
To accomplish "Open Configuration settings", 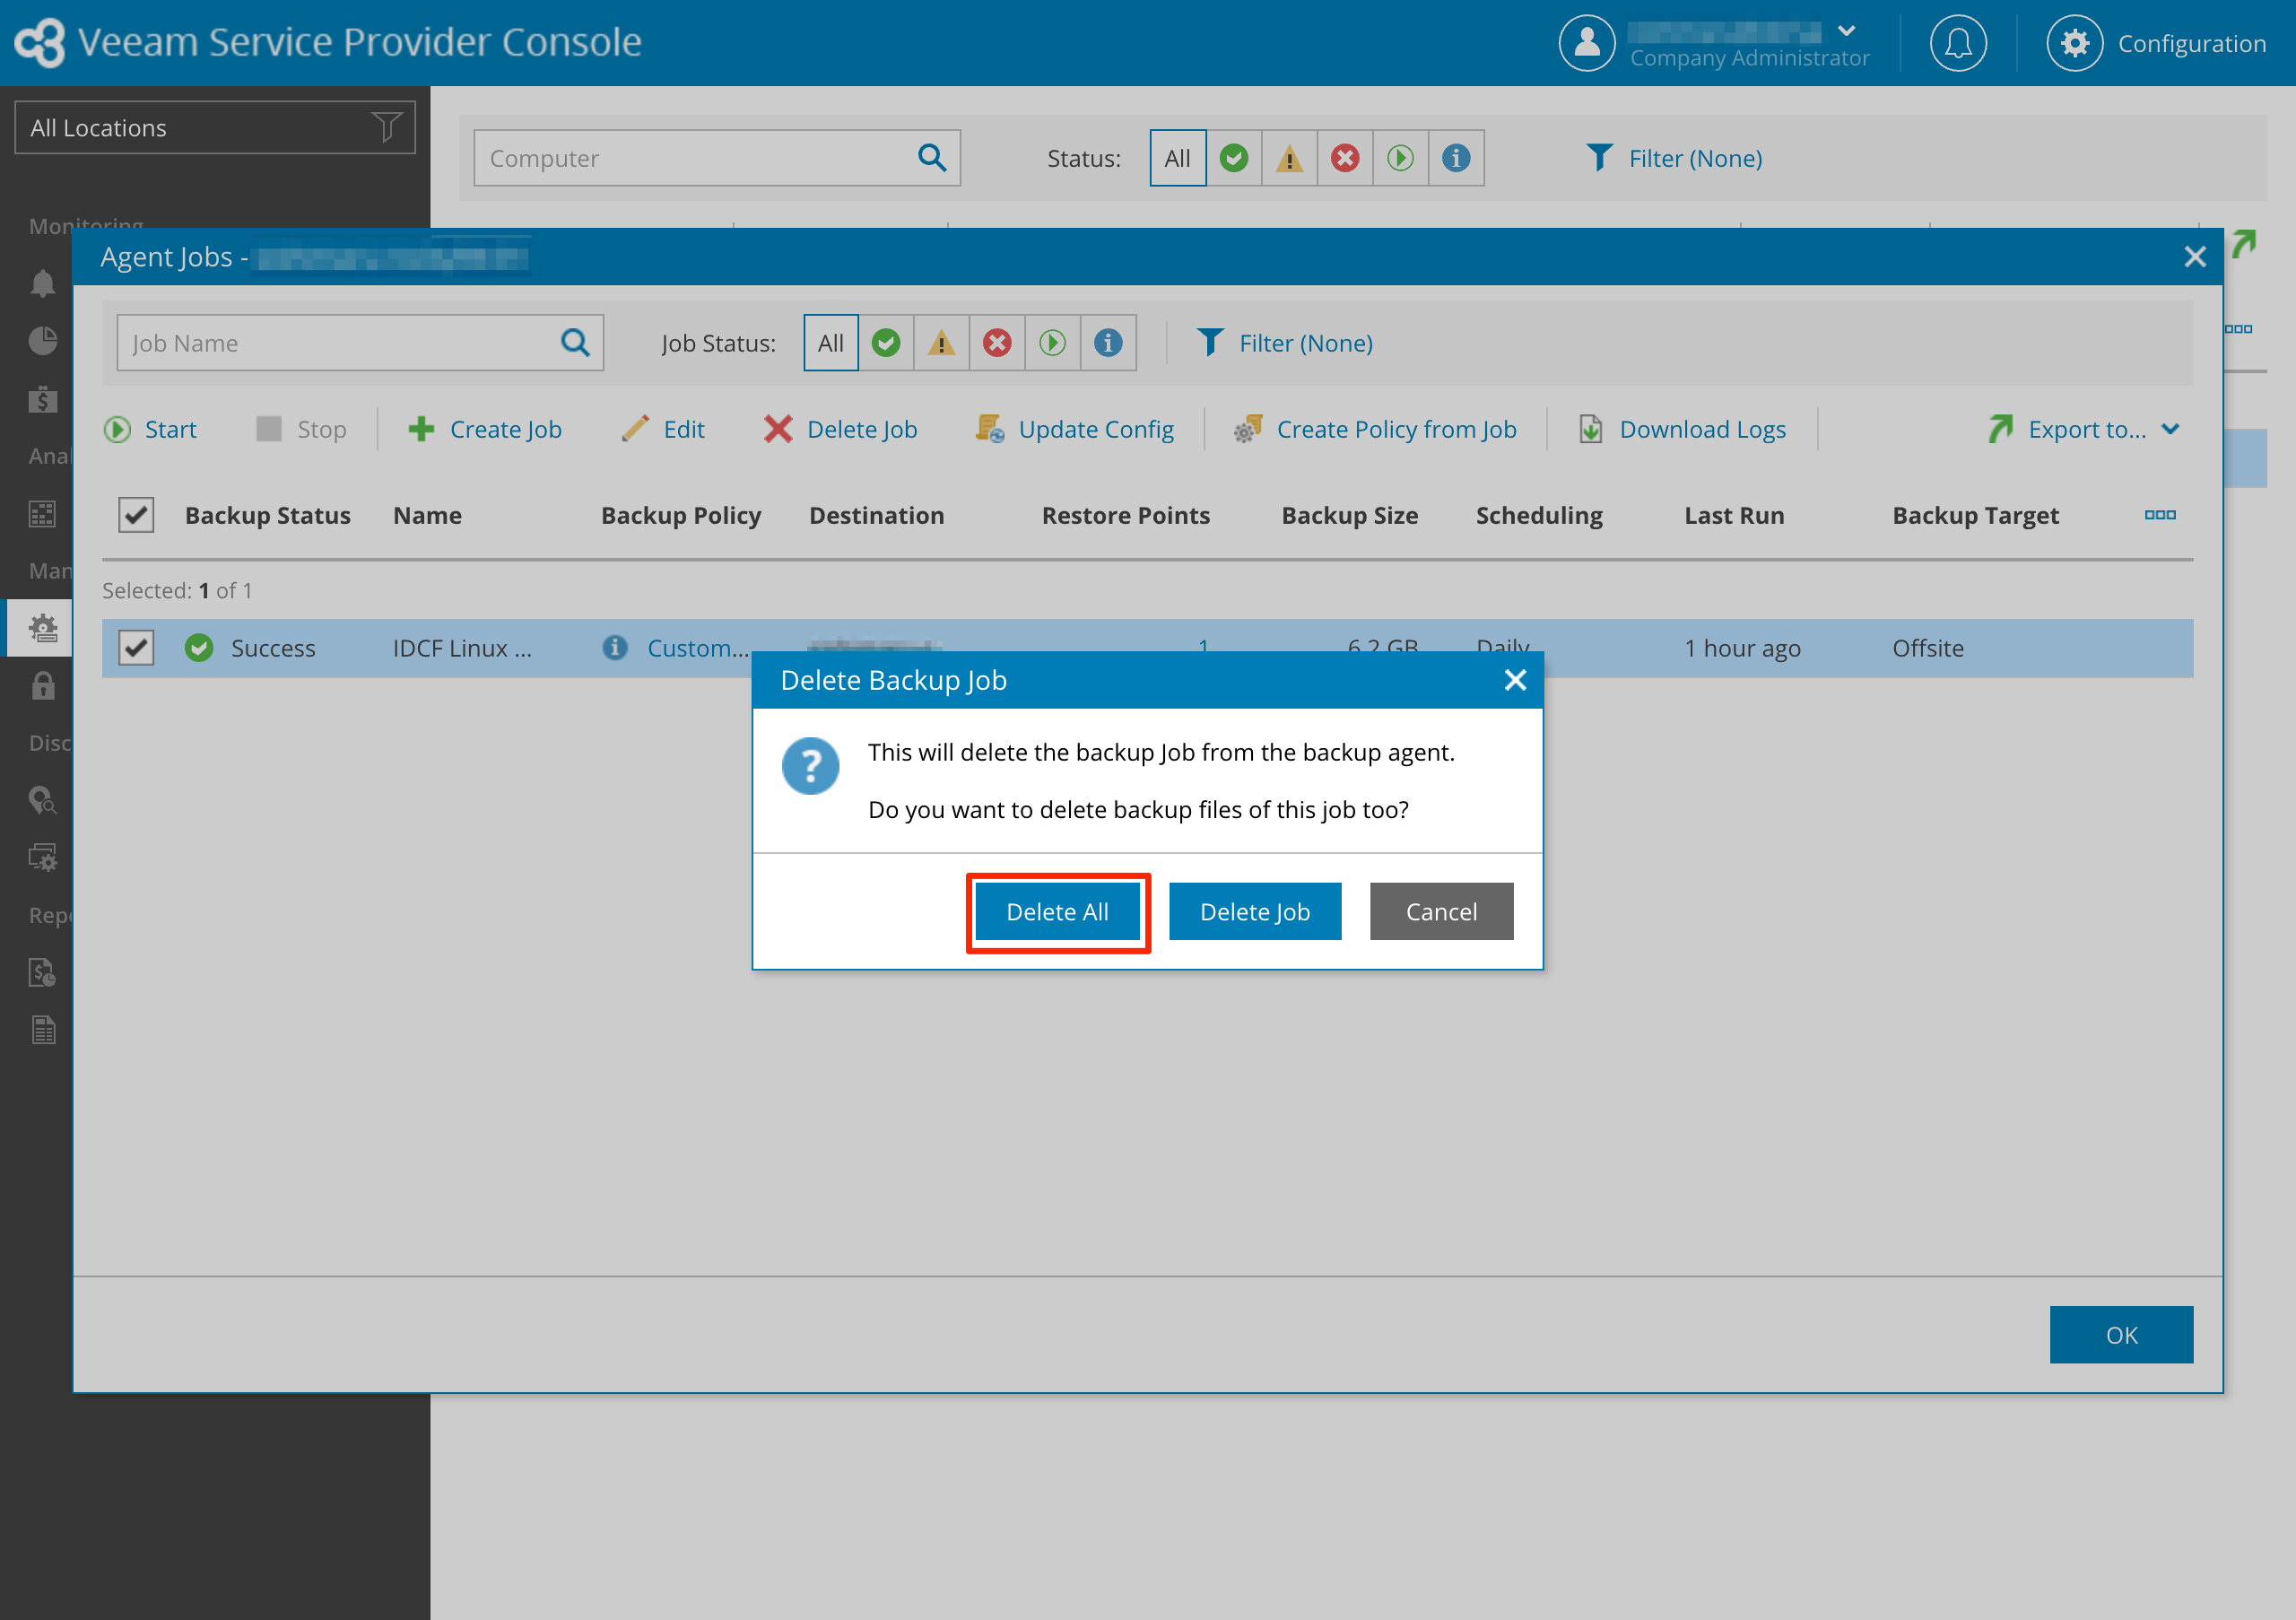I will (x=2156, y=43).
